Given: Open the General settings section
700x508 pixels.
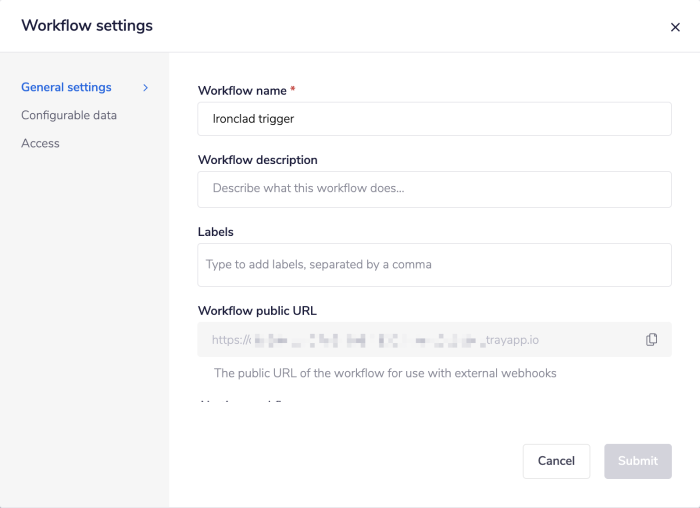Looking at the screenshot, I should (66, 88).
